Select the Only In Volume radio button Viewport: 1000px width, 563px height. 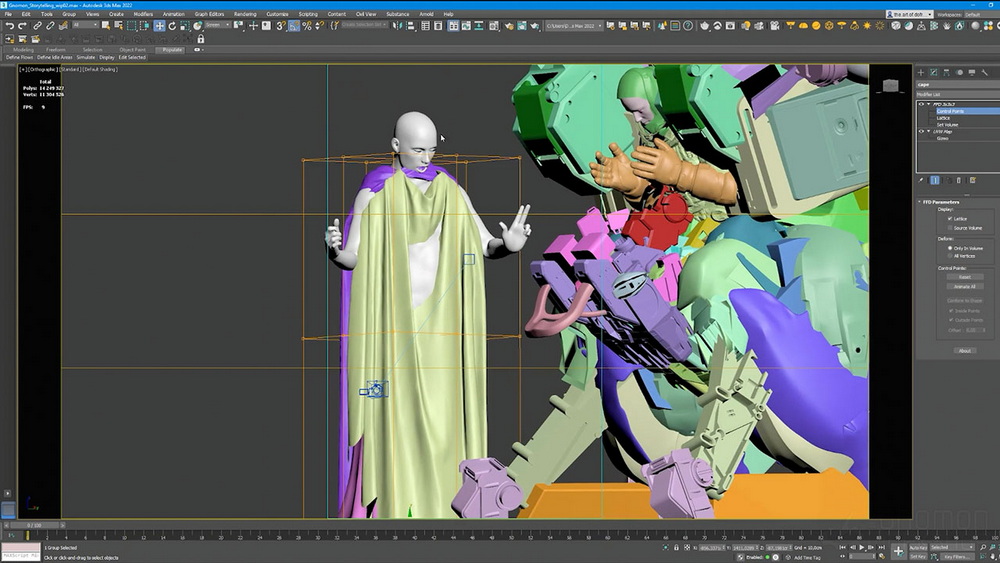coord(950,248)
